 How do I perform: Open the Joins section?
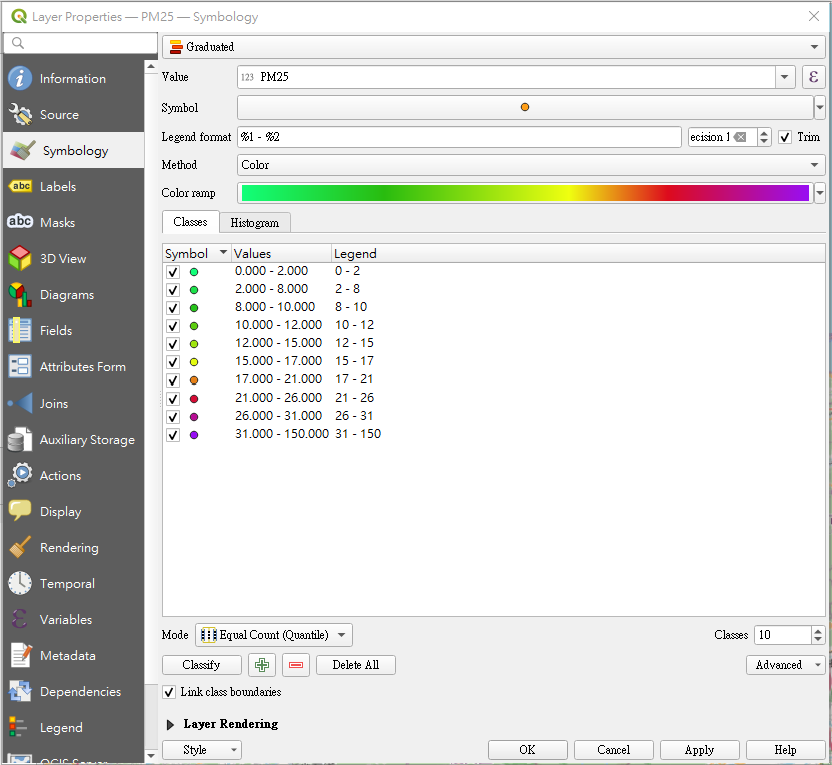click(x=73, y=404)
